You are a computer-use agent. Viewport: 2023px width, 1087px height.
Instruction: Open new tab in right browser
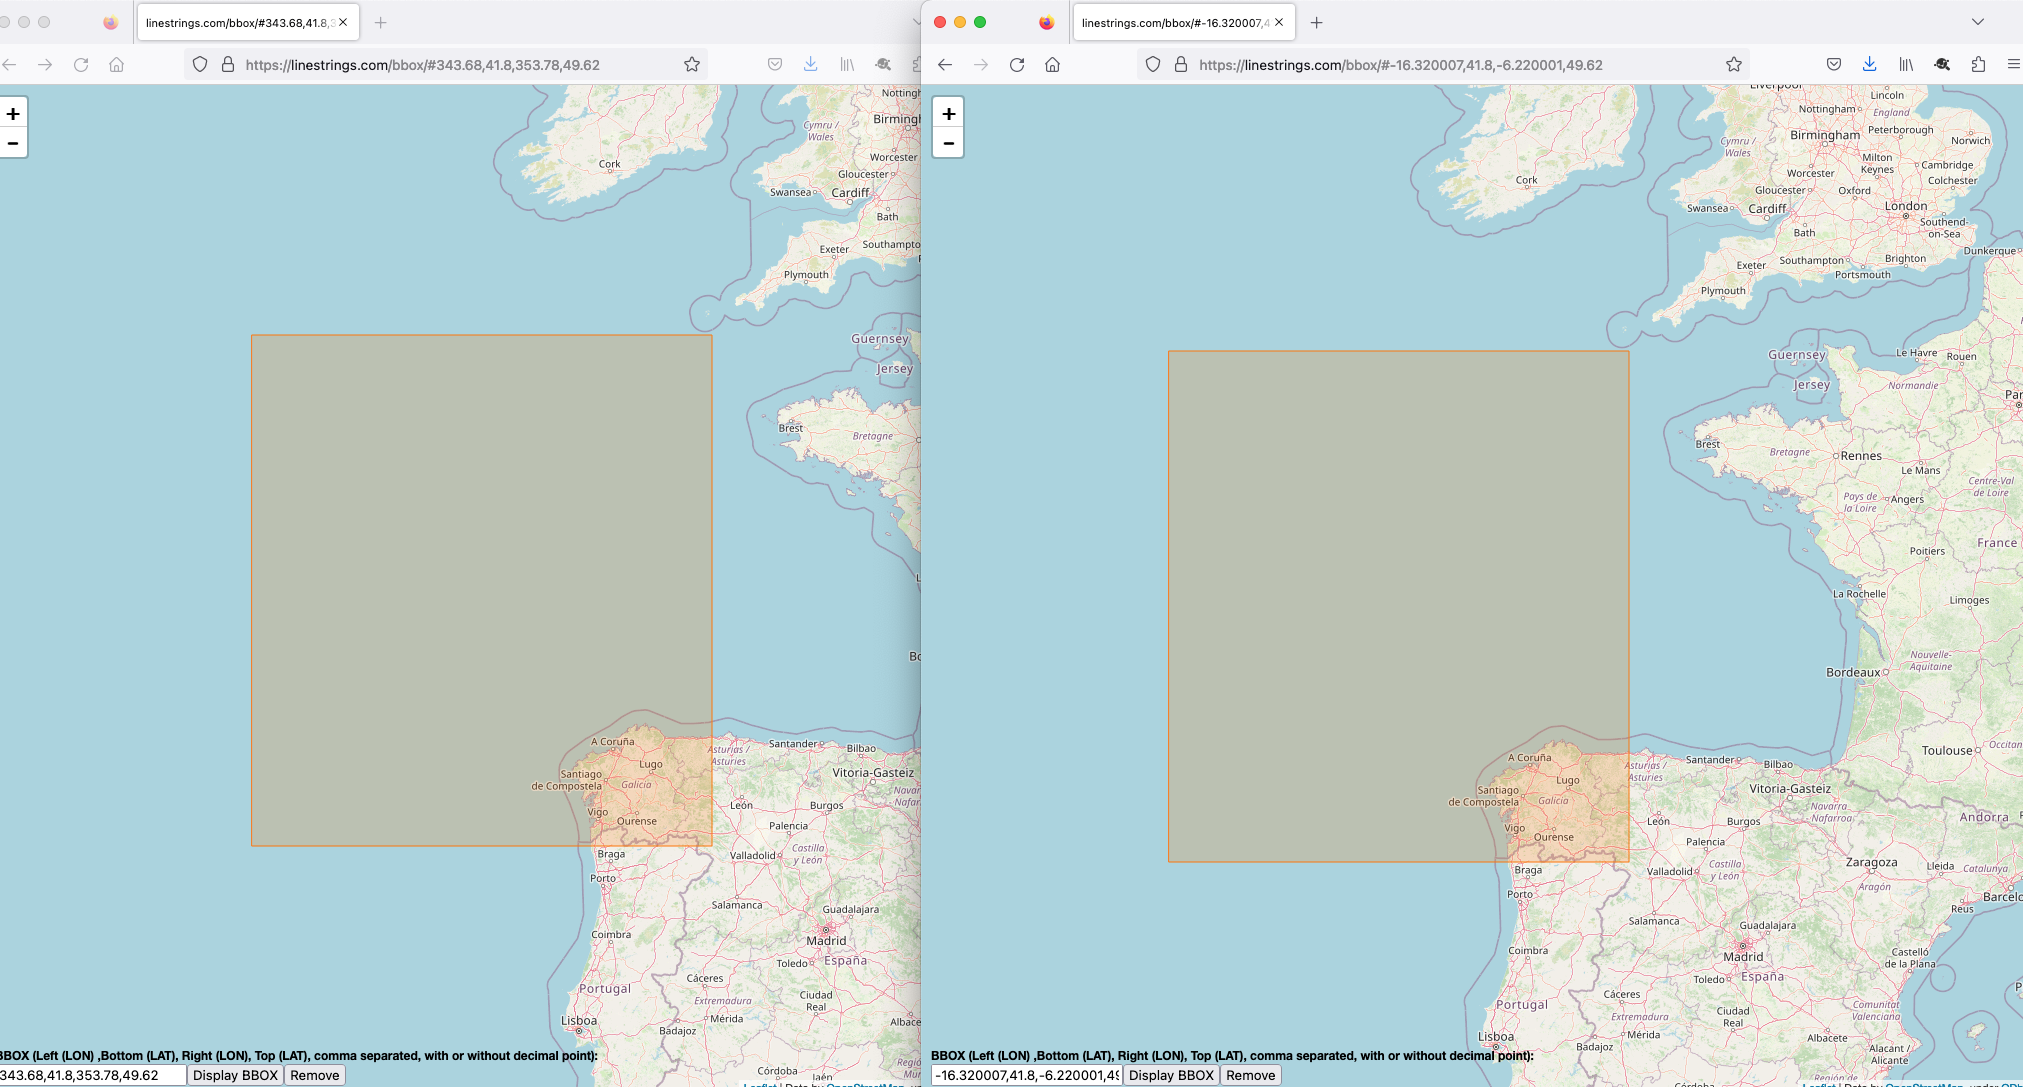coord(1316,22)
